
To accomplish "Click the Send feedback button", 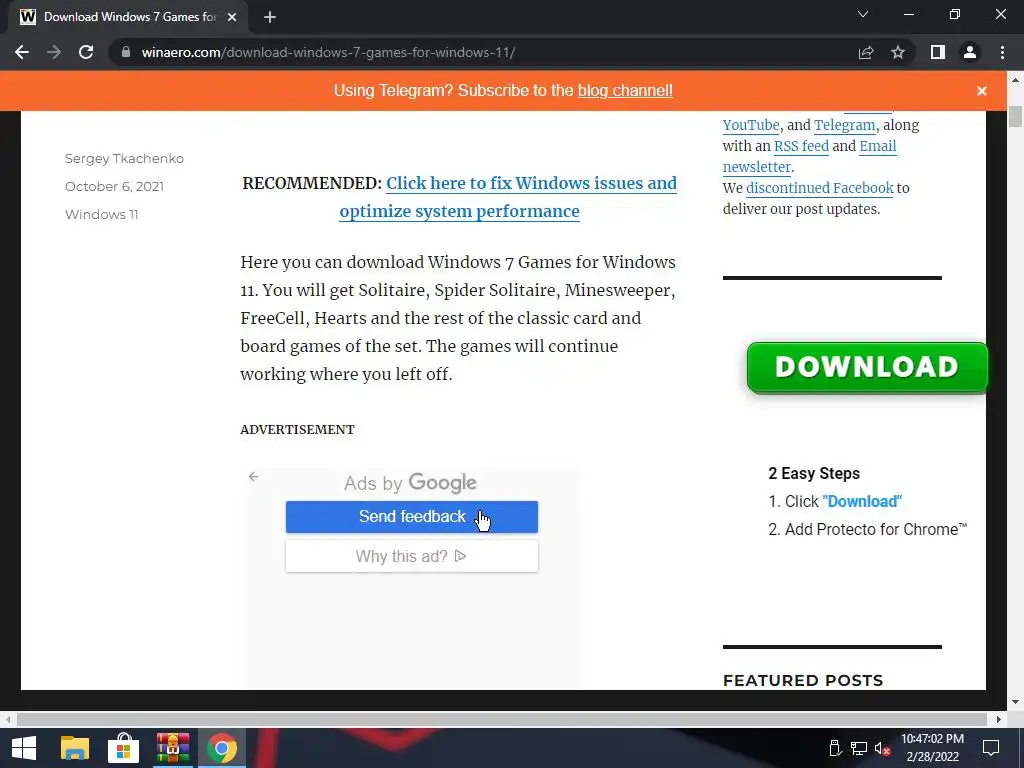I will 411,517.
